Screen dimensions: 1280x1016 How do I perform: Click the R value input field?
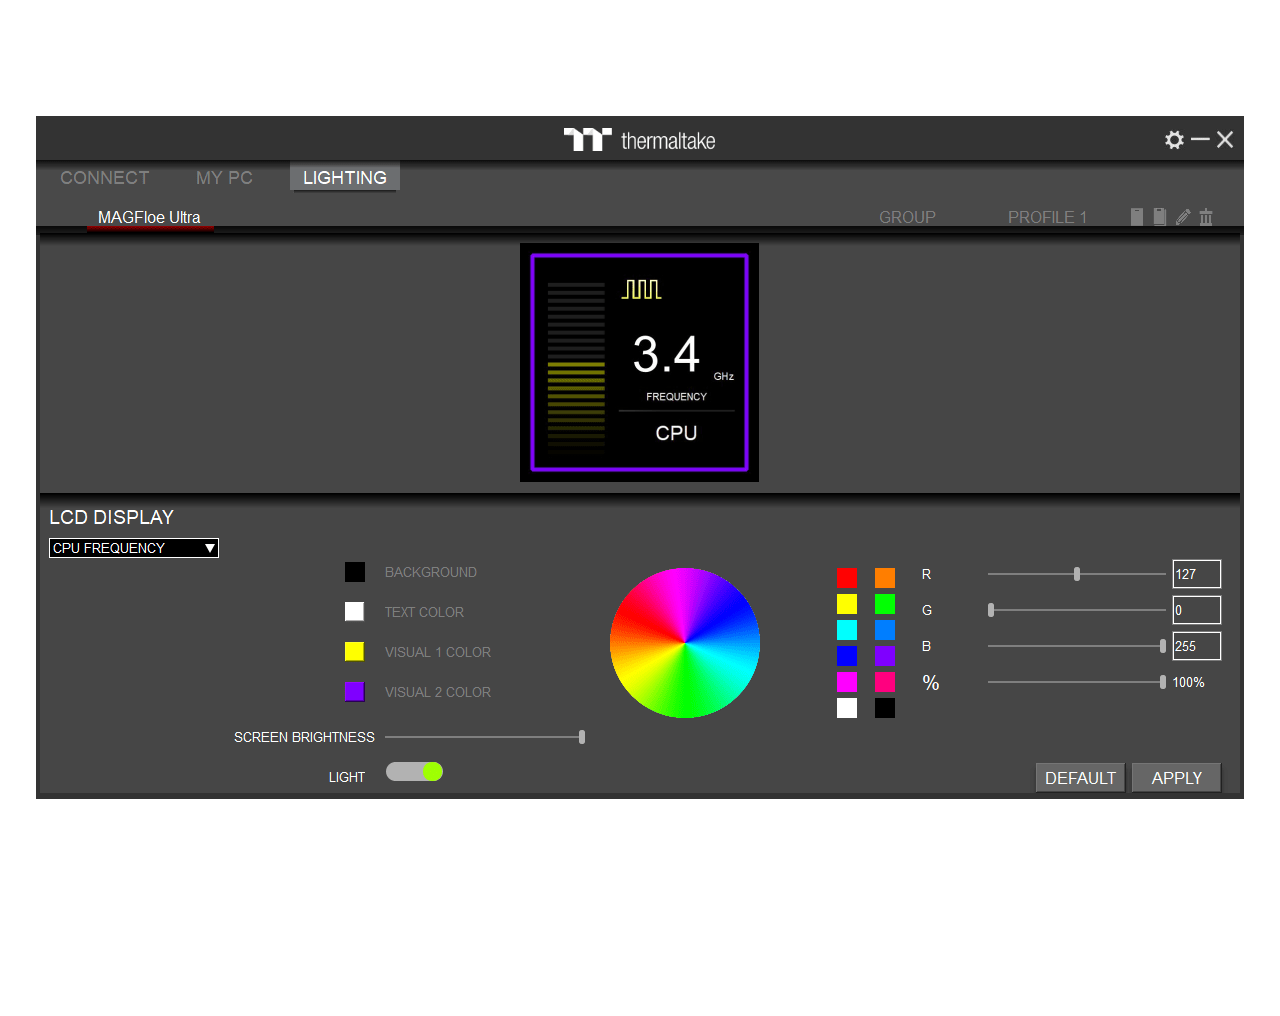[1196, 574]
